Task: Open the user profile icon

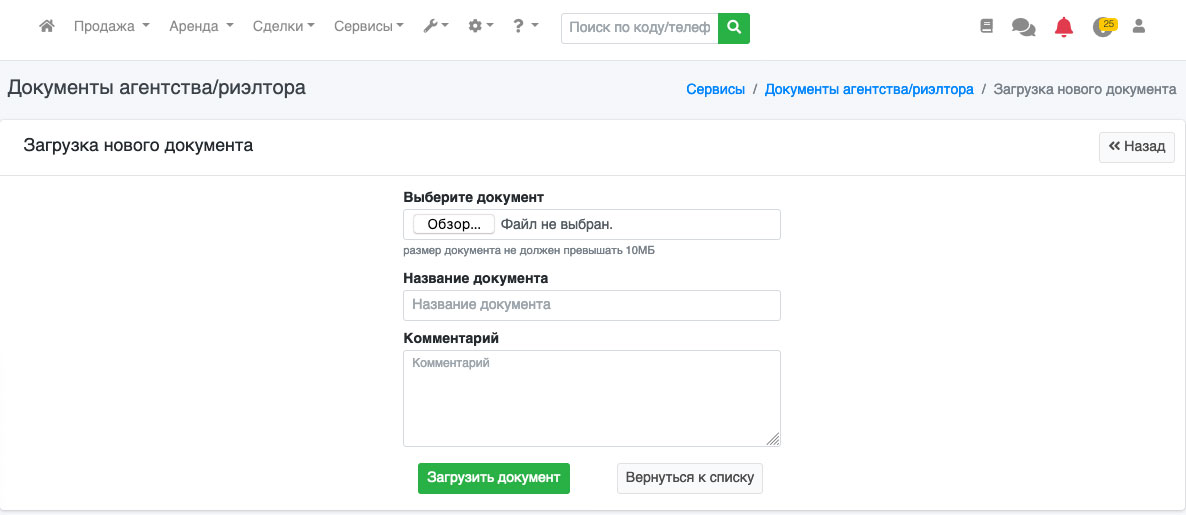Action: [x=1138, y=27]
